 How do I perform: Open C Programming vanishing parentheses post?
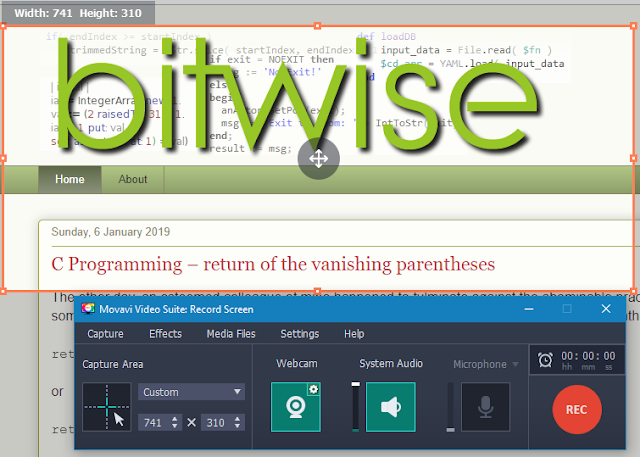point(273,264)
